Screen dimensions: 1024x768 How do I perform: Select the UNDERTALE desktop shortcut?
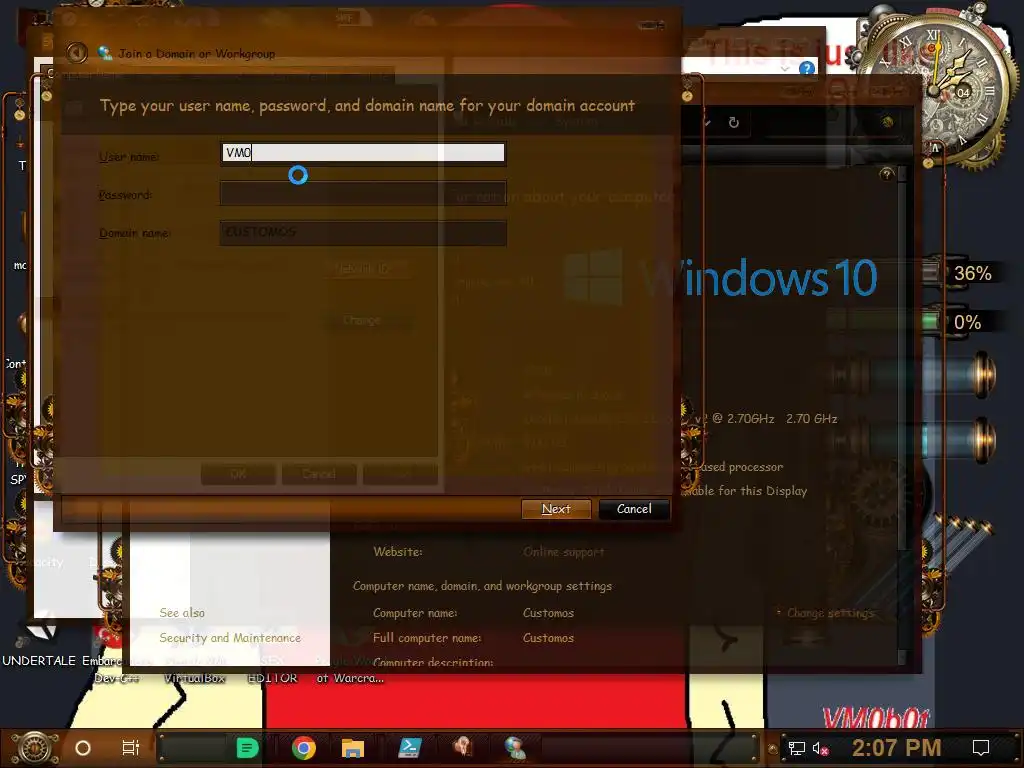click(39, 645)
